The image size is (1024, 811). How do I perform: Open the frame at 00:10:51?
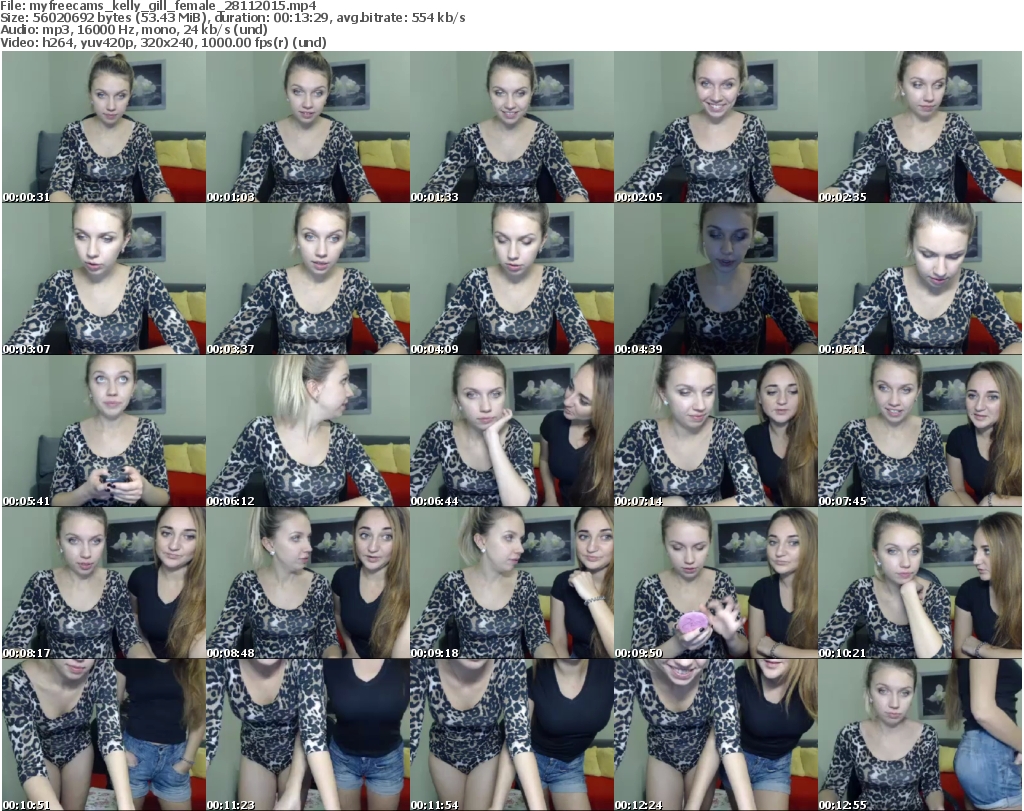[x=104, y=735]
